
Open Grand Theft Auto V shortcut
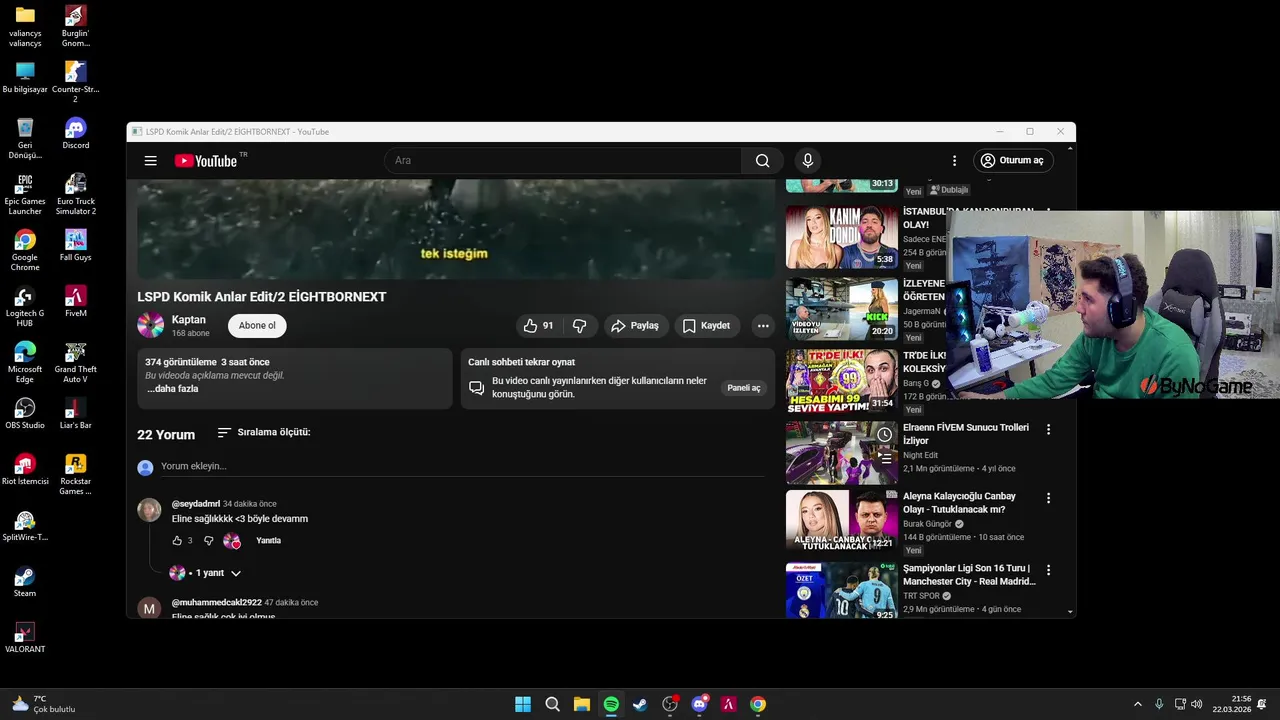click(76, 363)
